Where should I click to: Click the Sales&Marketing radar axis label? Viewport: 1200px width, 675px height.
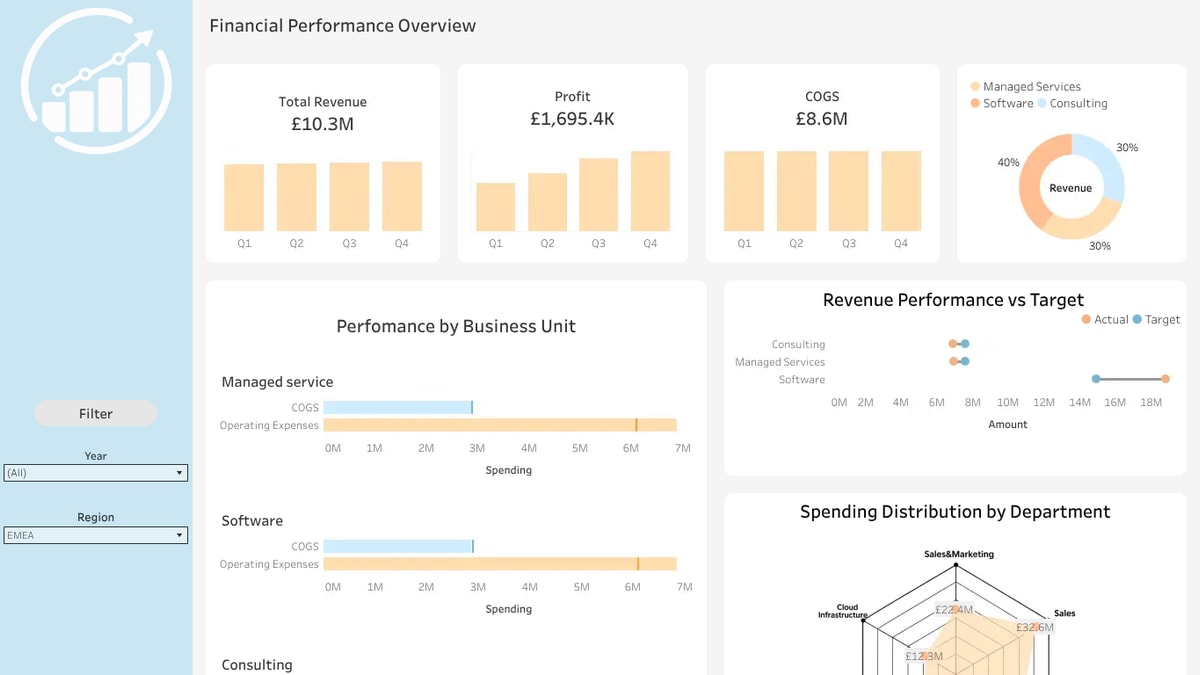click(959, 554)
